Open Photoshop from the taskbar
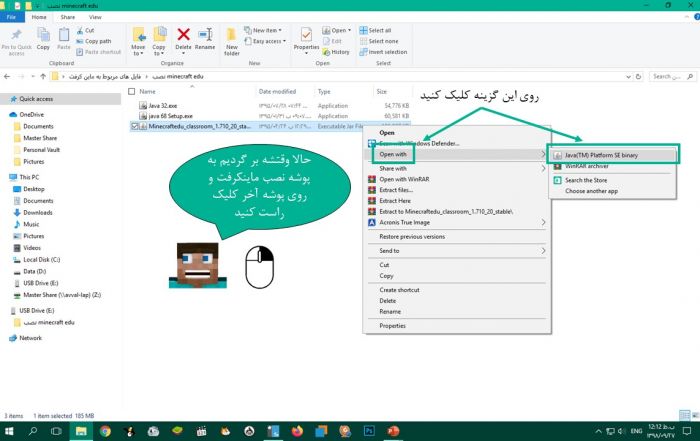The image size is (700, 441). [x=368, y=431]
